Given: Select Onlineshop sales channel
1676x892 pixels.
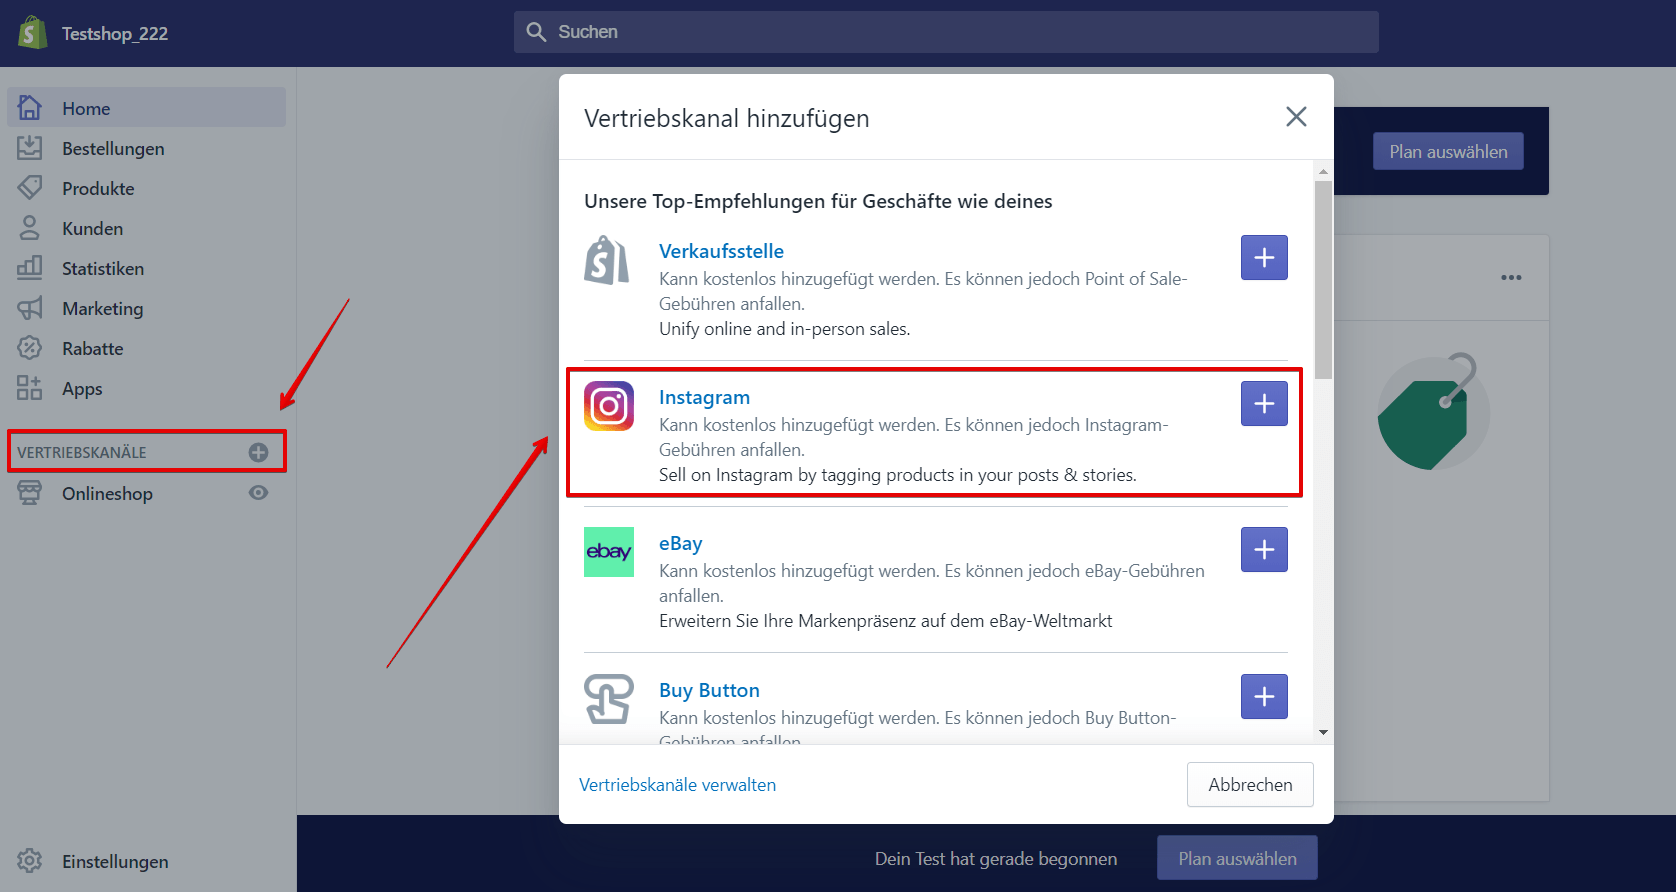Looking at the screenshot, I should [107, 493].
